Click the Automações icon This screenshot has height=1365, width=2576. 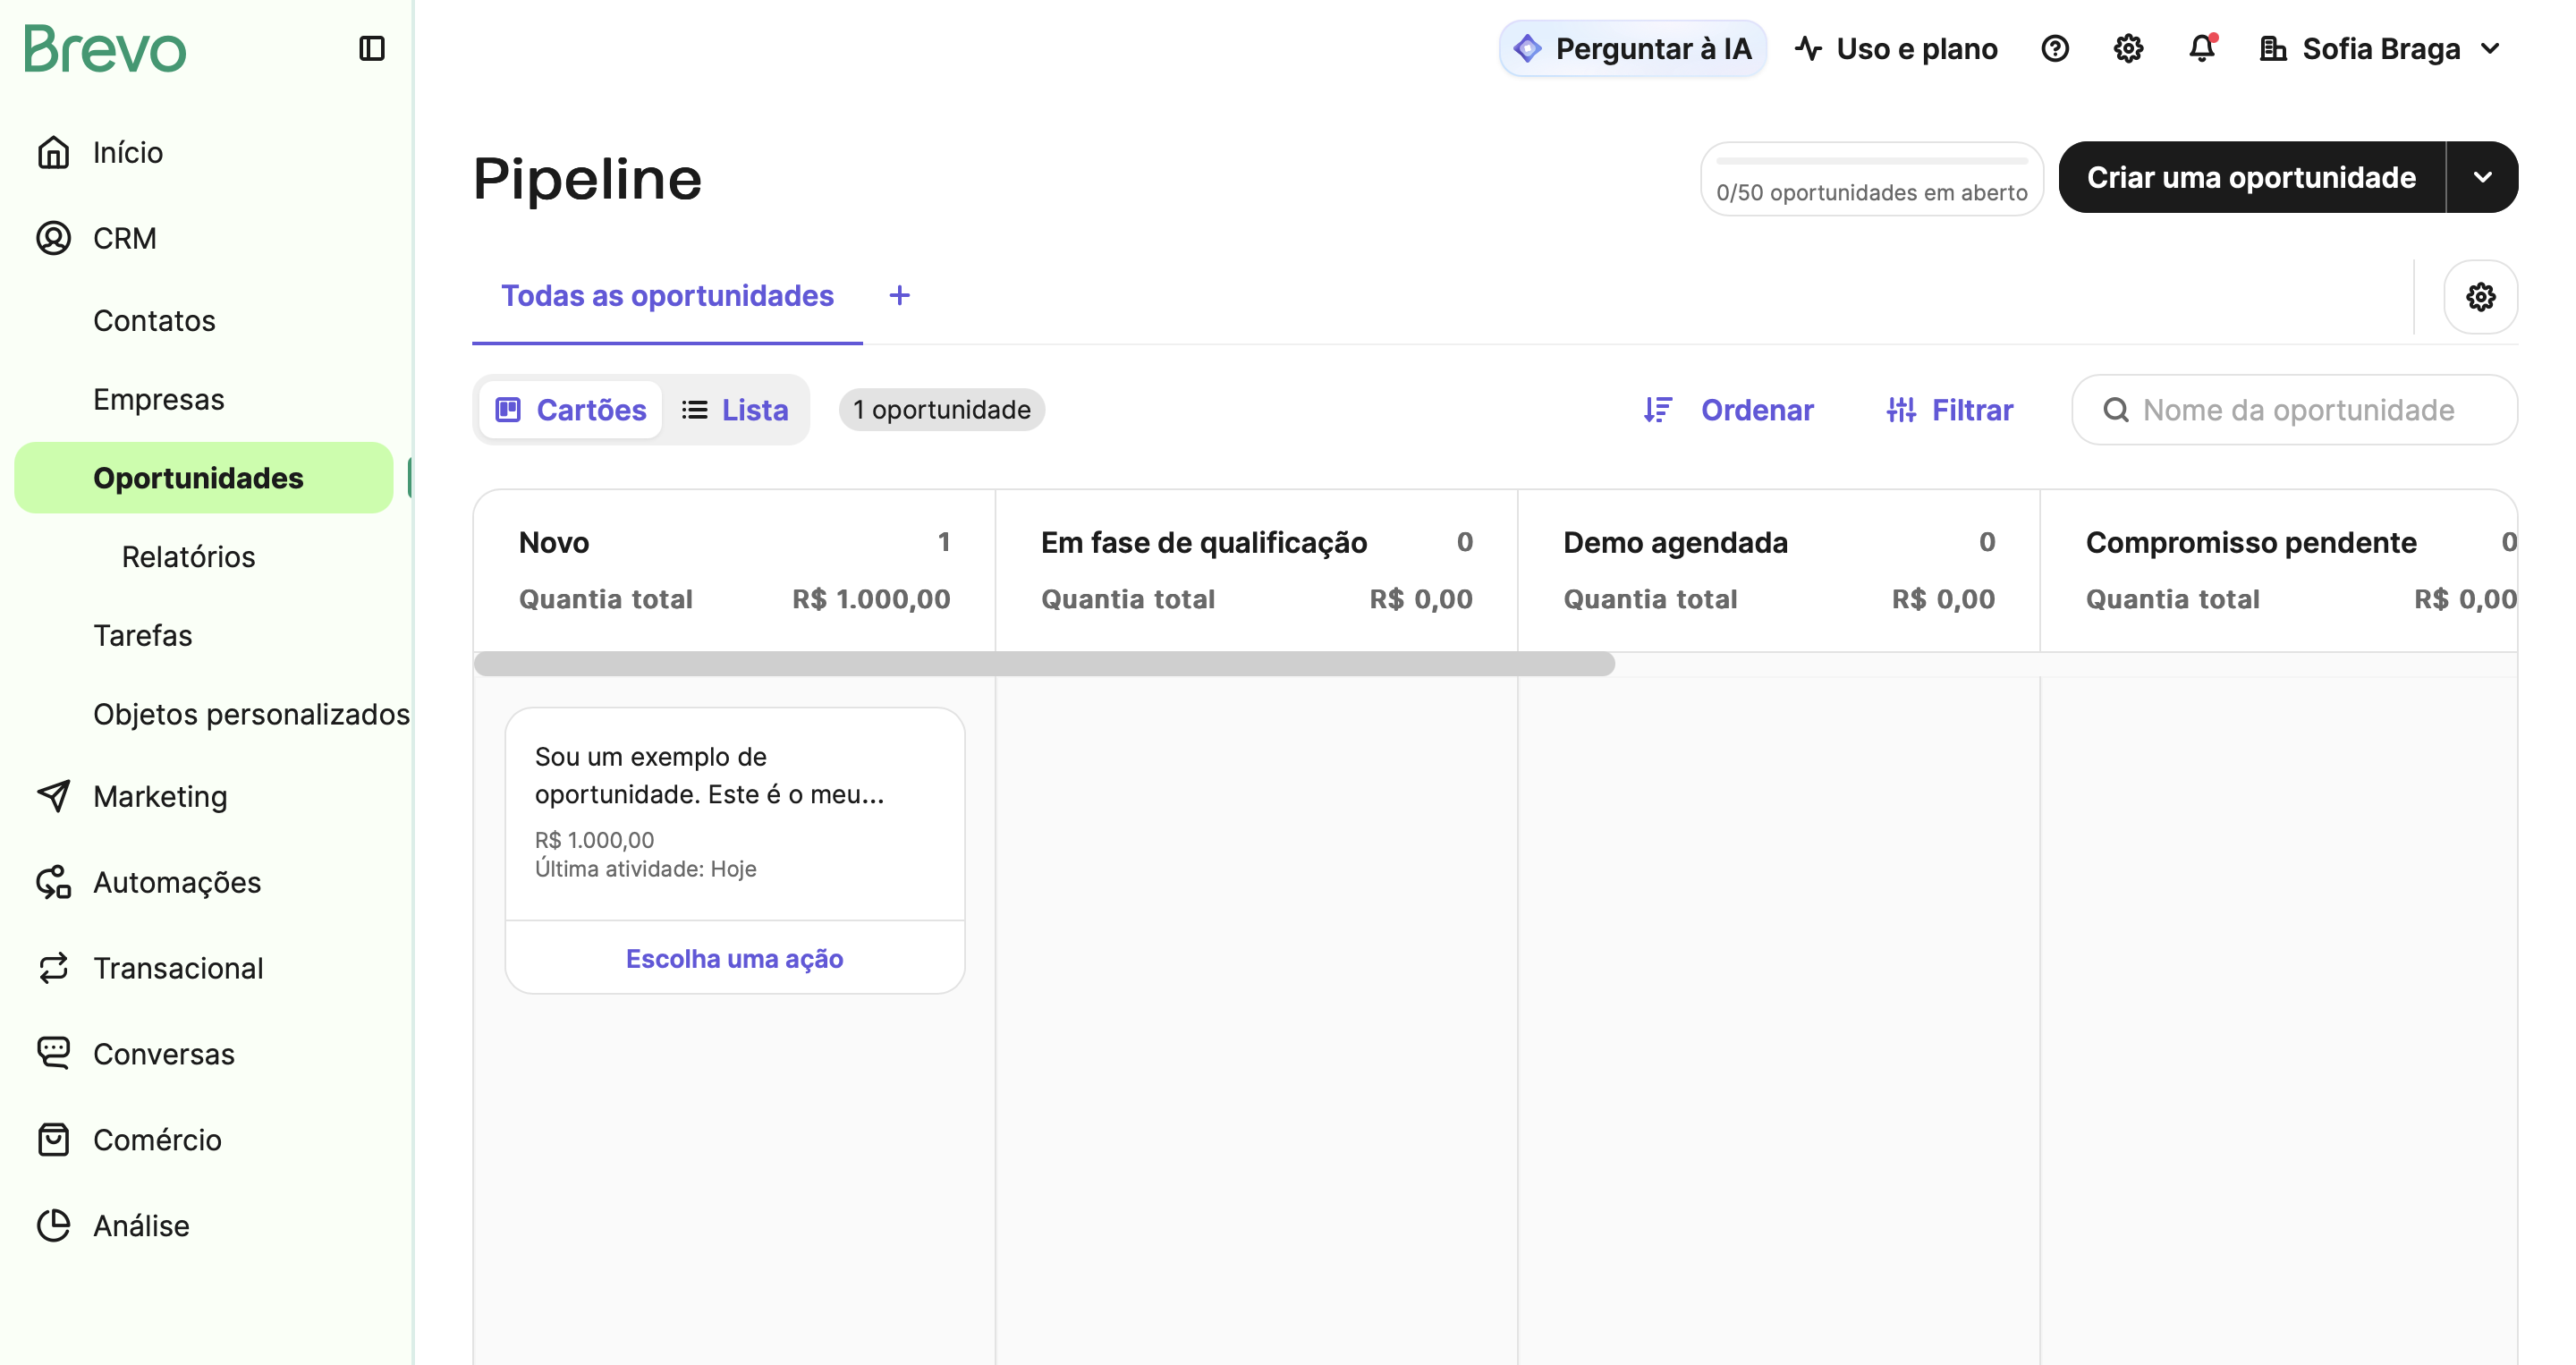click(x=54, y=882)
